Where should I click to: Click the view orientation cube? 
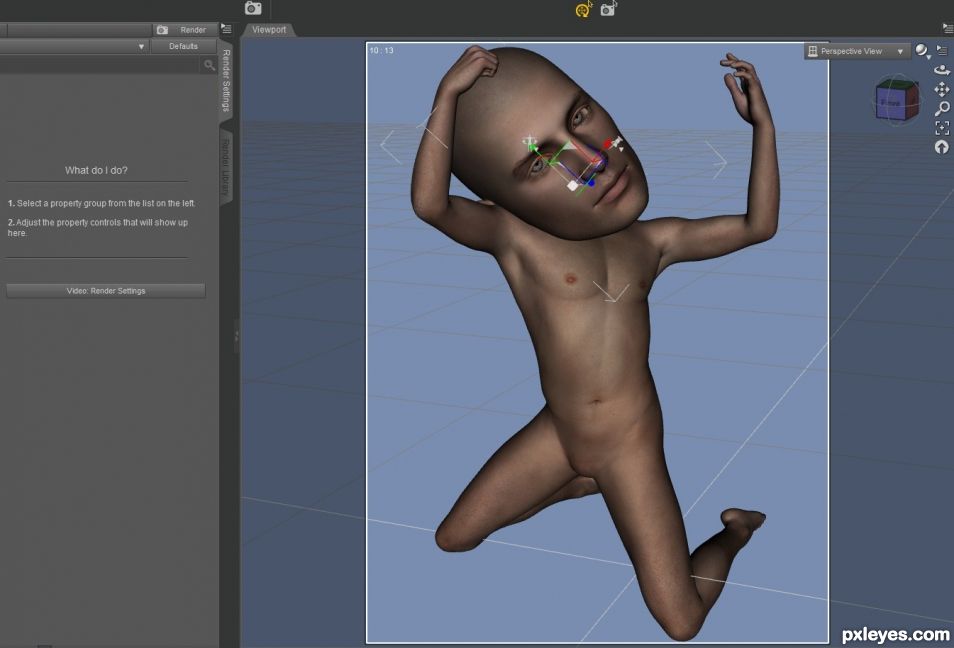click(x=896, y=100)
